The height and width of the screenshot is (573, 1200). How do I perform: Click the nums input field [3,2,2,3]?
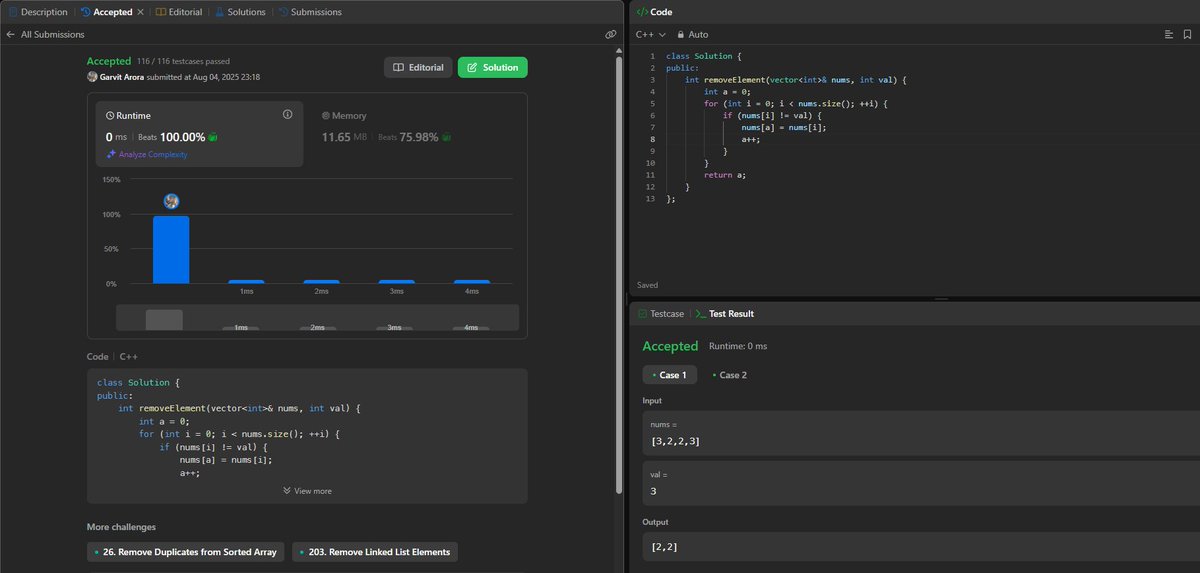point(921,433)
